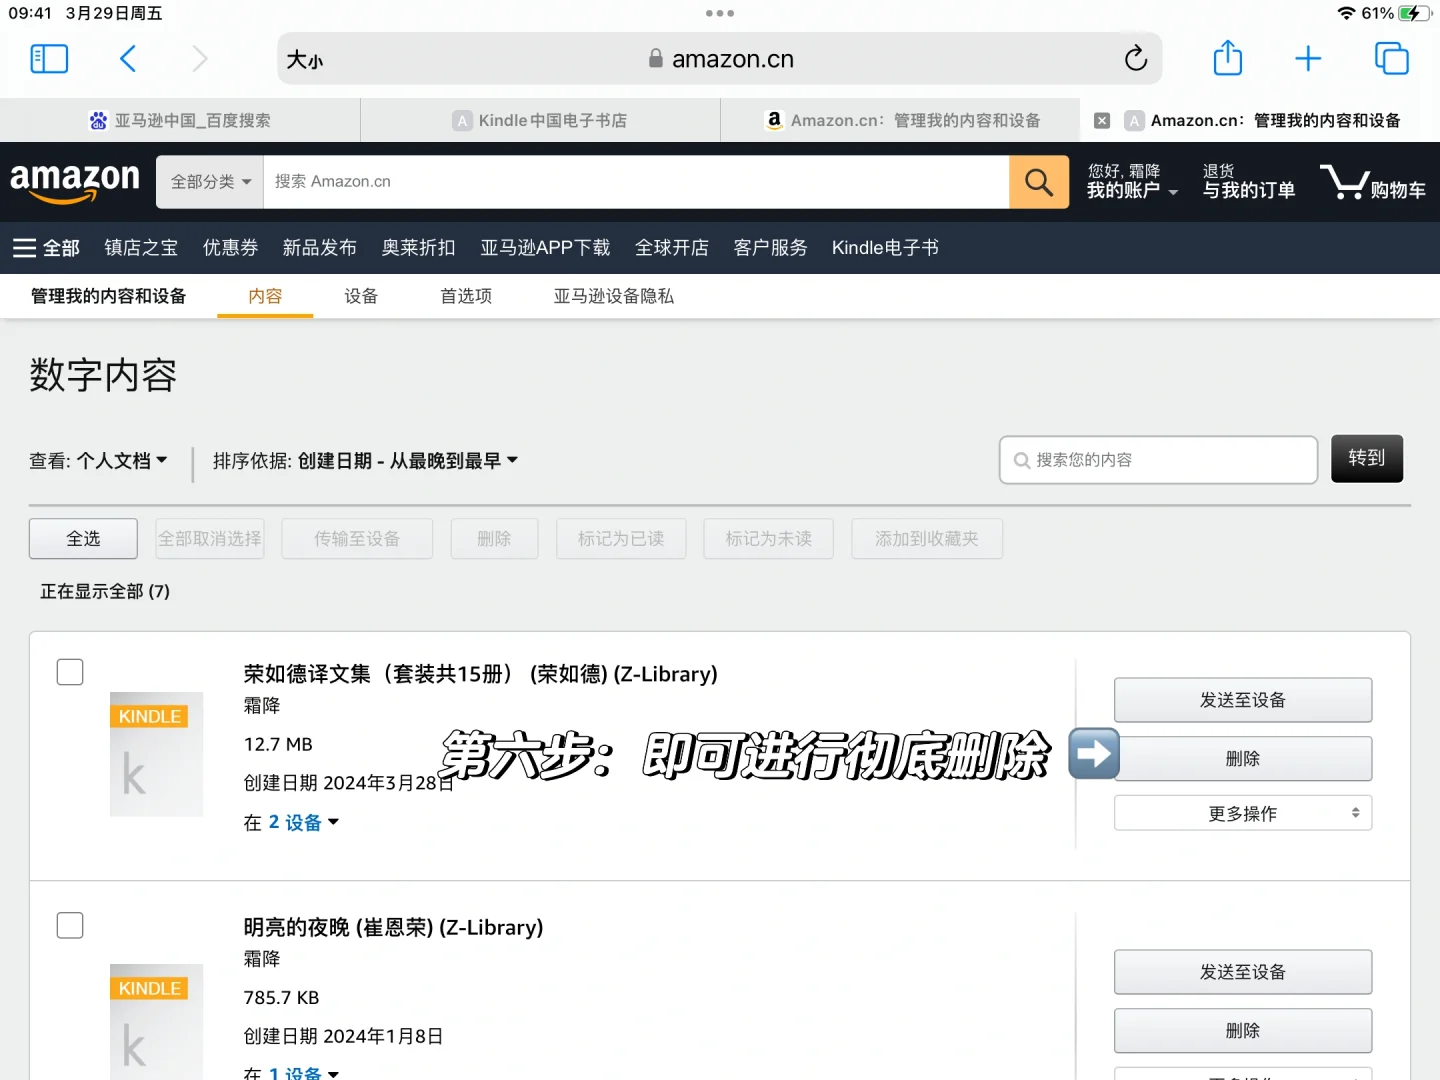
Task: Select the 亚马逊设备隐私 tab
Action: [614, 296]
